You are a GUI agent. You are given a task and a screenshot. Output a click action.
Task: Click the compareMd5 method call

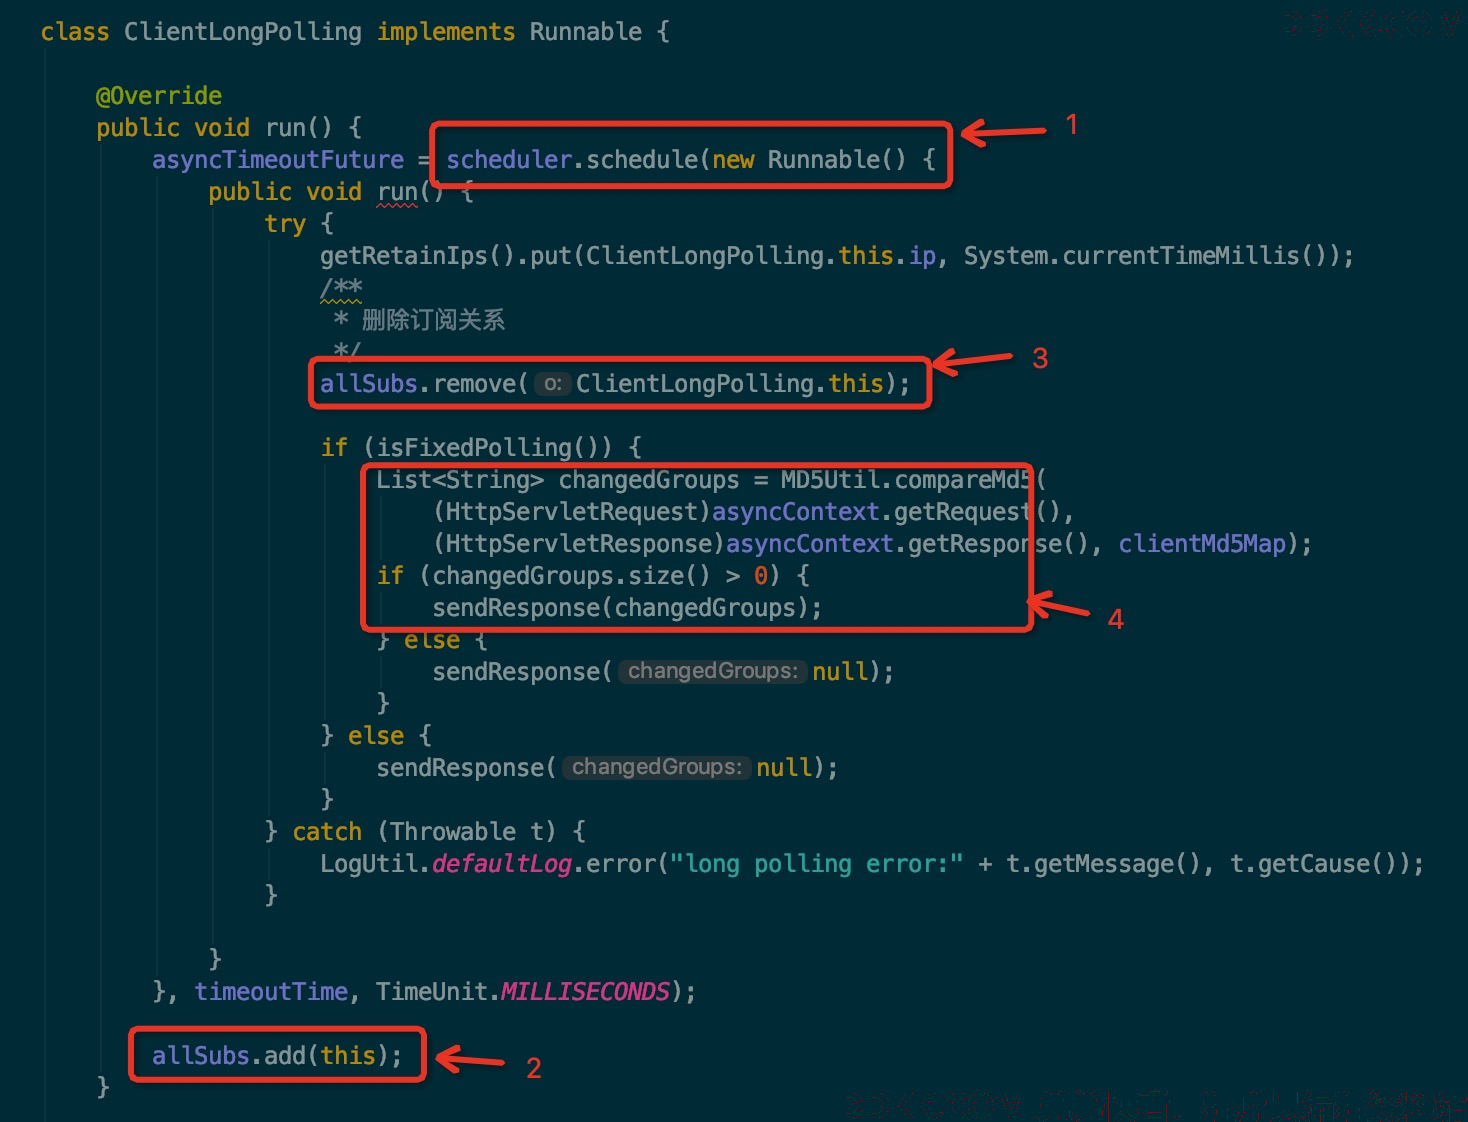click(x=962, y=480)
